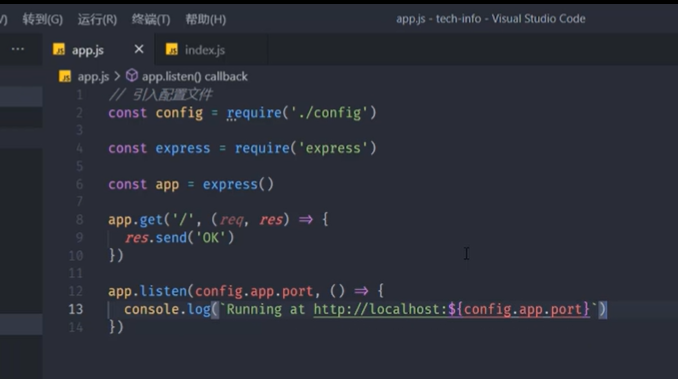Viewport: 678px width, 379px height.
Task: Open the 转到(G) menu
Action: (42, 19)
